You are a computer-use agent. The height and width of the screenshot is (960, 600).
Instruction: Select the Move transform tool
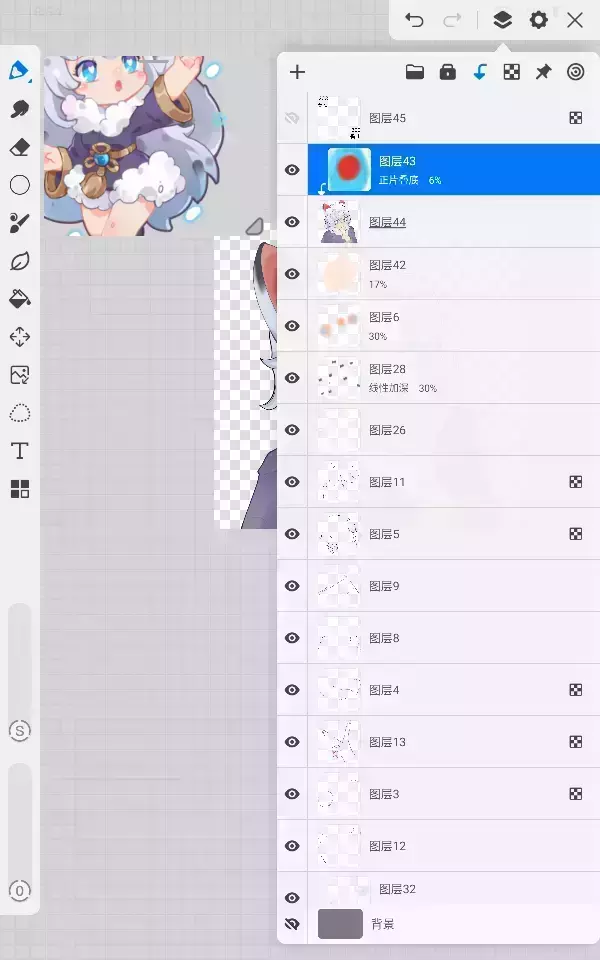[20, 337]
